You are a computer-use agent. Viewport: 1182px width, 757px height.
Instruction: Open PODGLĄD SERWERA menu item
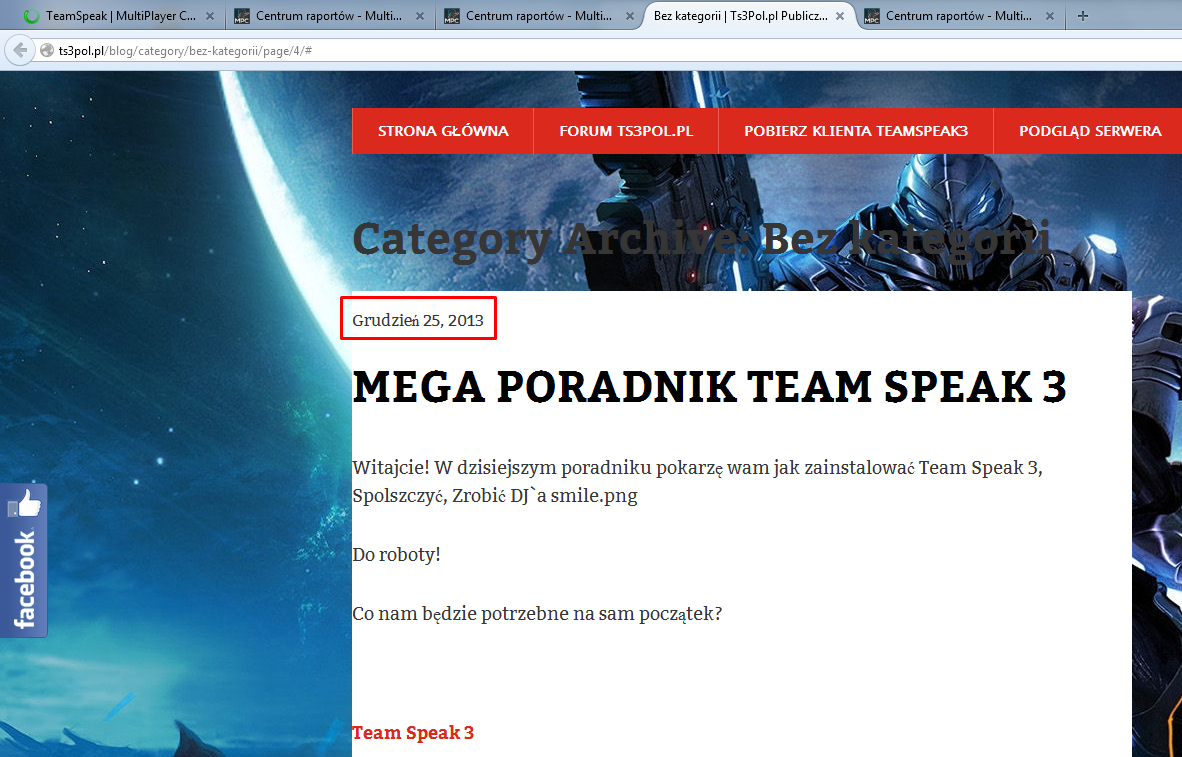(x=1089, y=131)
